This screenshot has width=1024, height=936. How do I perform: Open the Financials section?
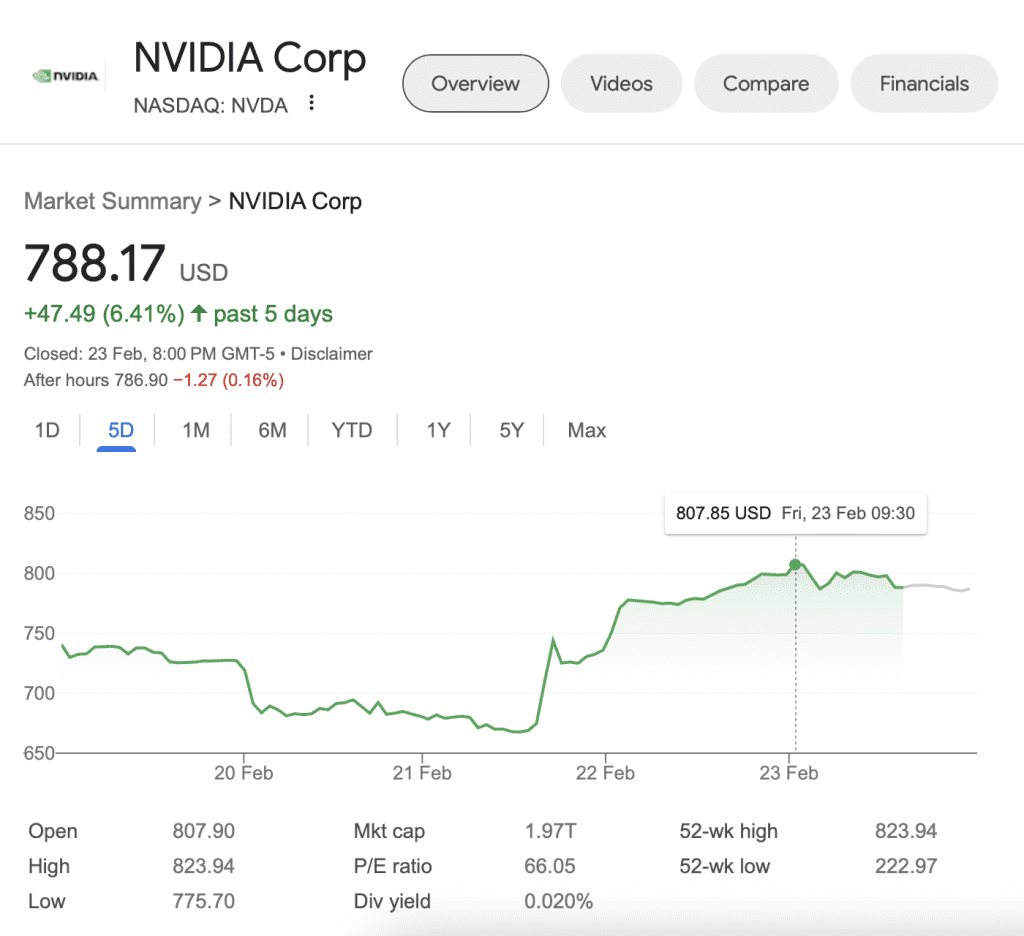(924, 84)
